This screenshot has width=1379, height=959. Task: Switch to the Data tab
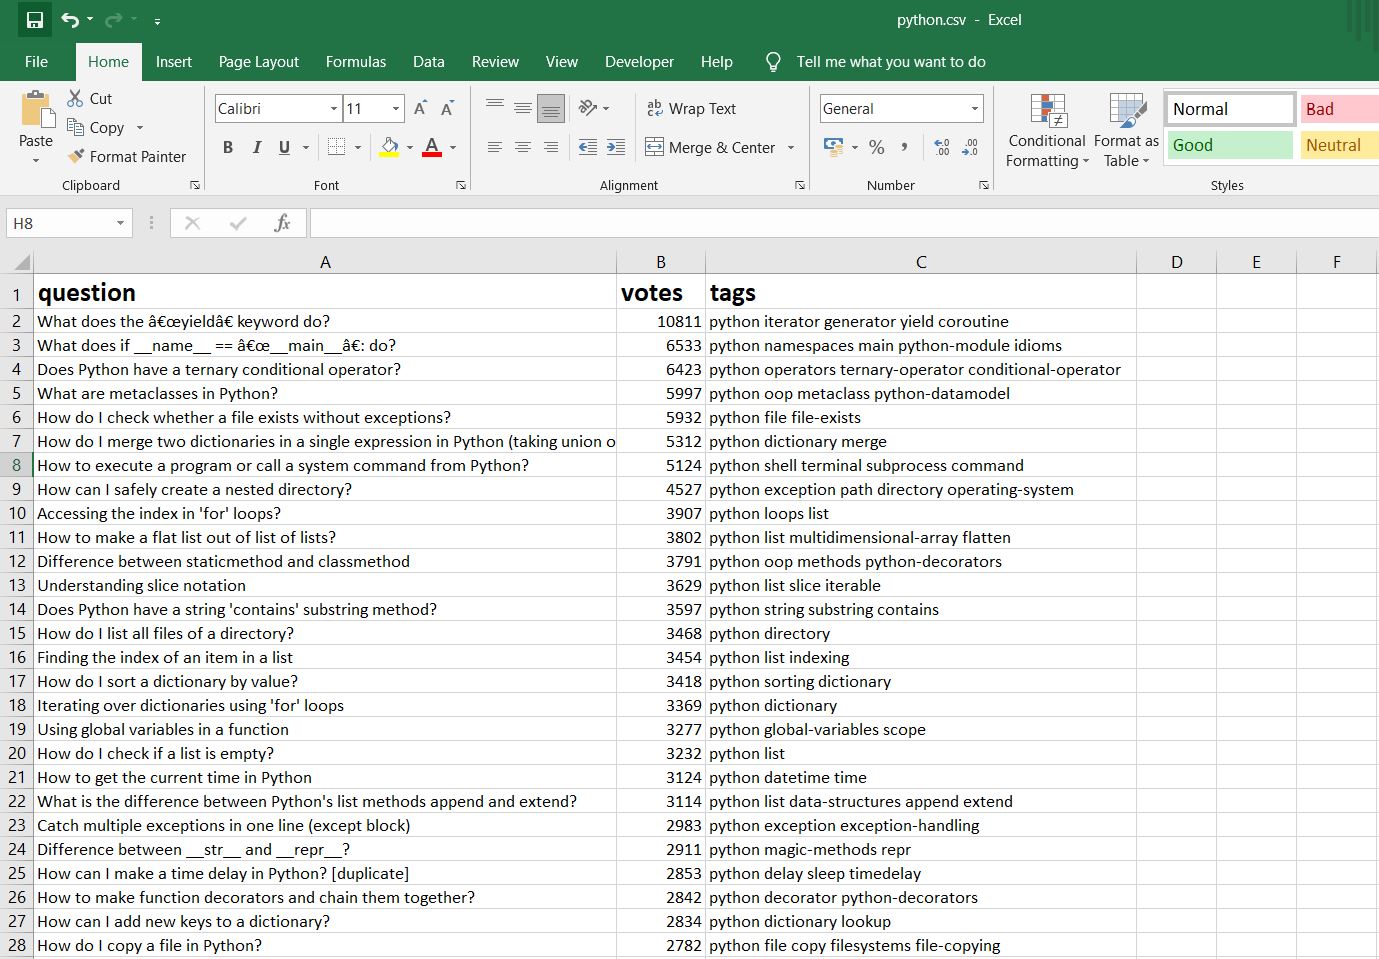point(428,62)
